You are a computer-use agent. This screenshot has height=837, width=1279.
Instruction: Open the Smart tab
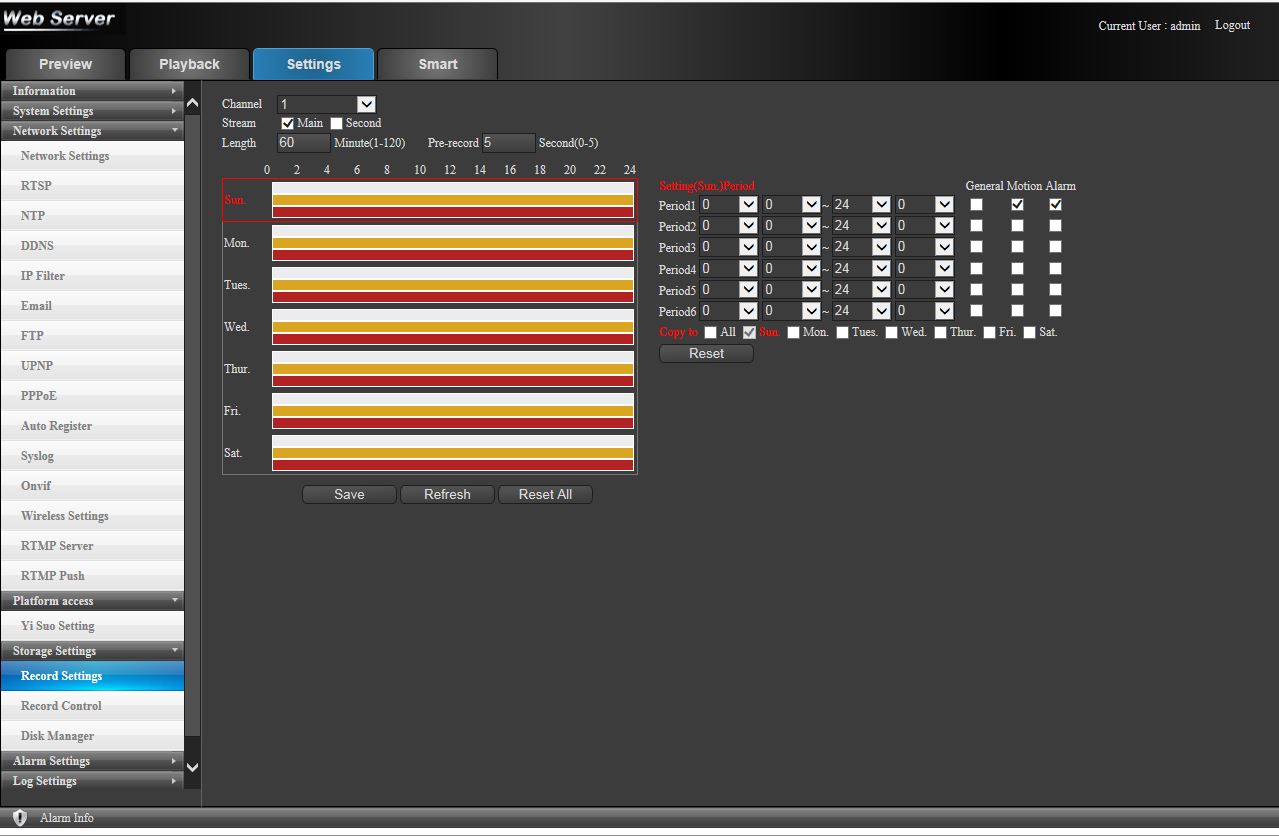click(x=437, y=64)
